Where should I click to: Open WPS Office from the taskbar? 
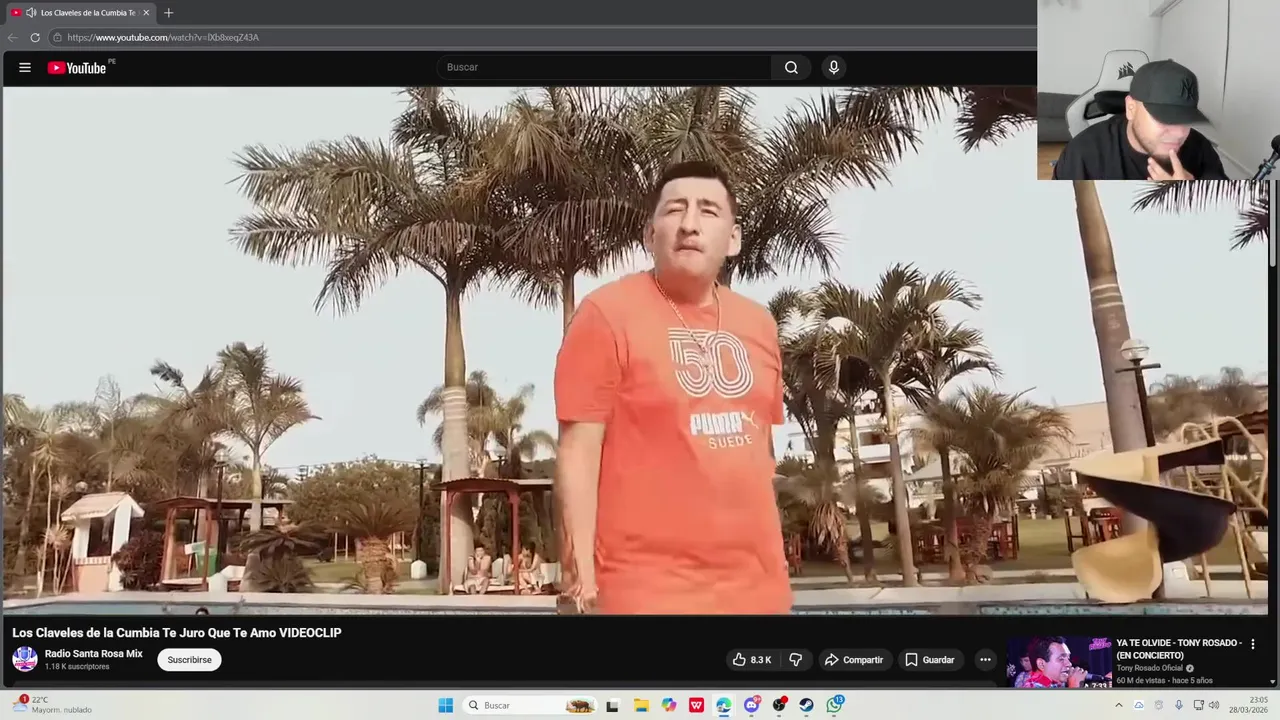(x=696, y=705)
